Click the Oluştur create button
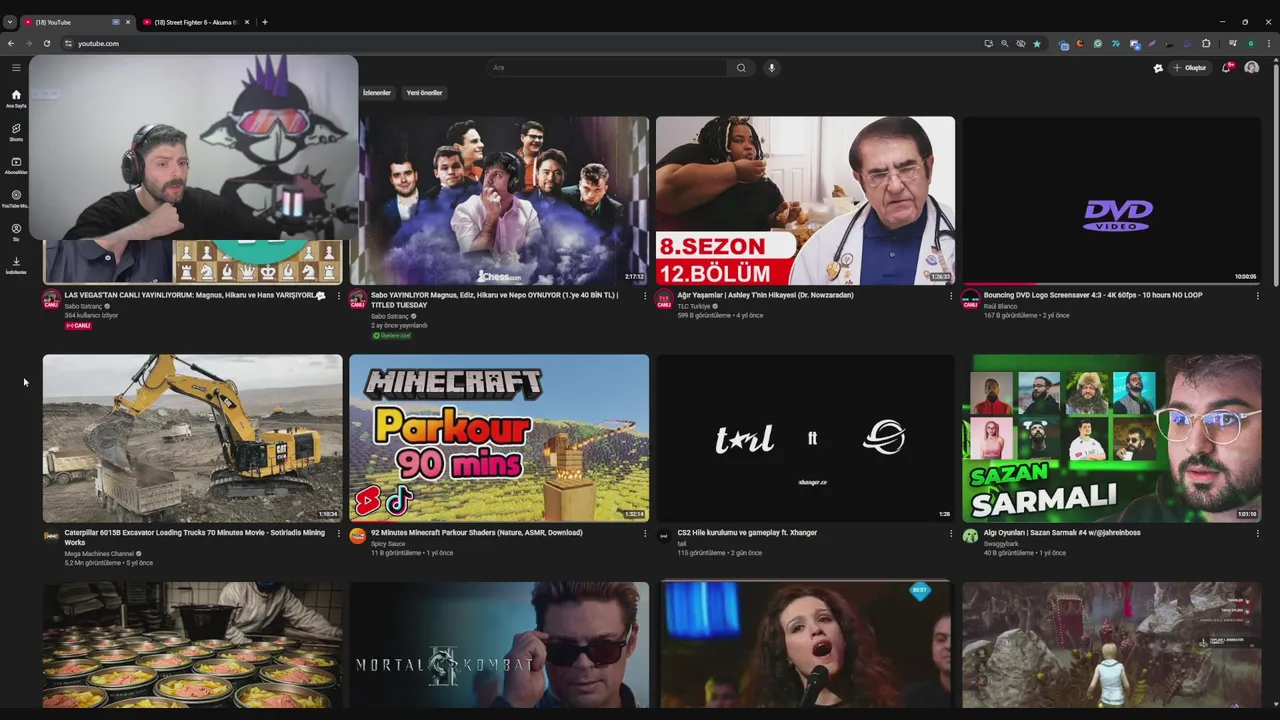Image resolution: width=1280 pixels, height=720 pixels. click(x=1190, y=68)
